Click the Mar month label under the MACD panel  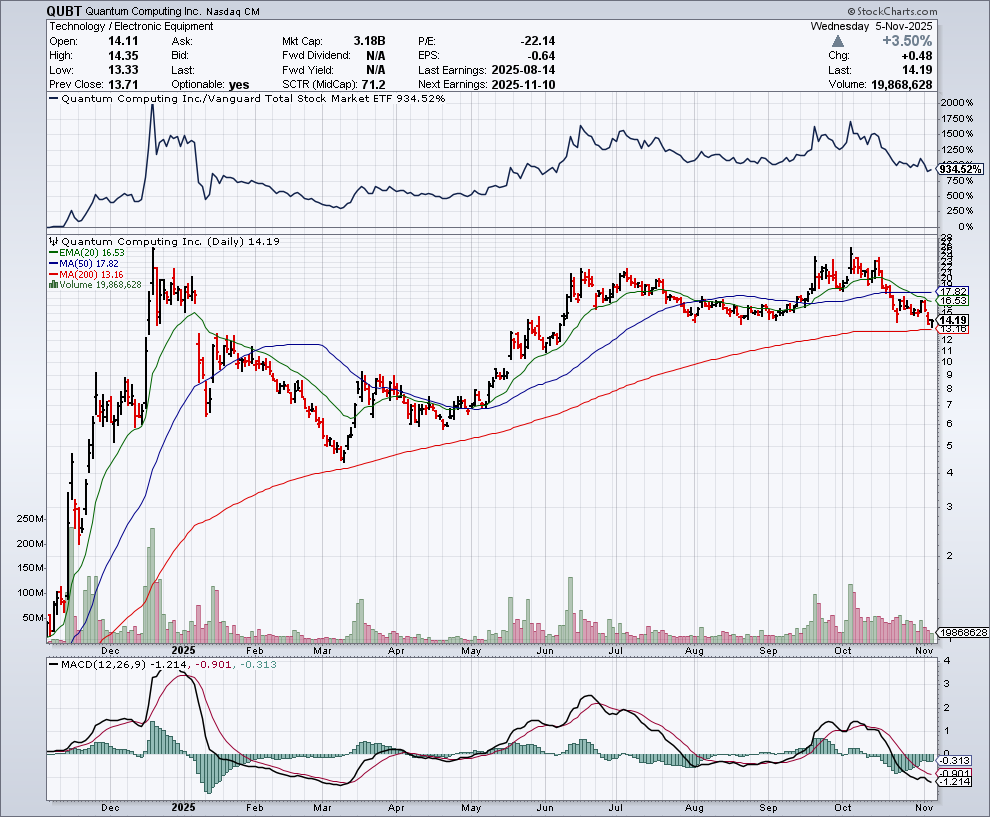(x=323, y=808)
